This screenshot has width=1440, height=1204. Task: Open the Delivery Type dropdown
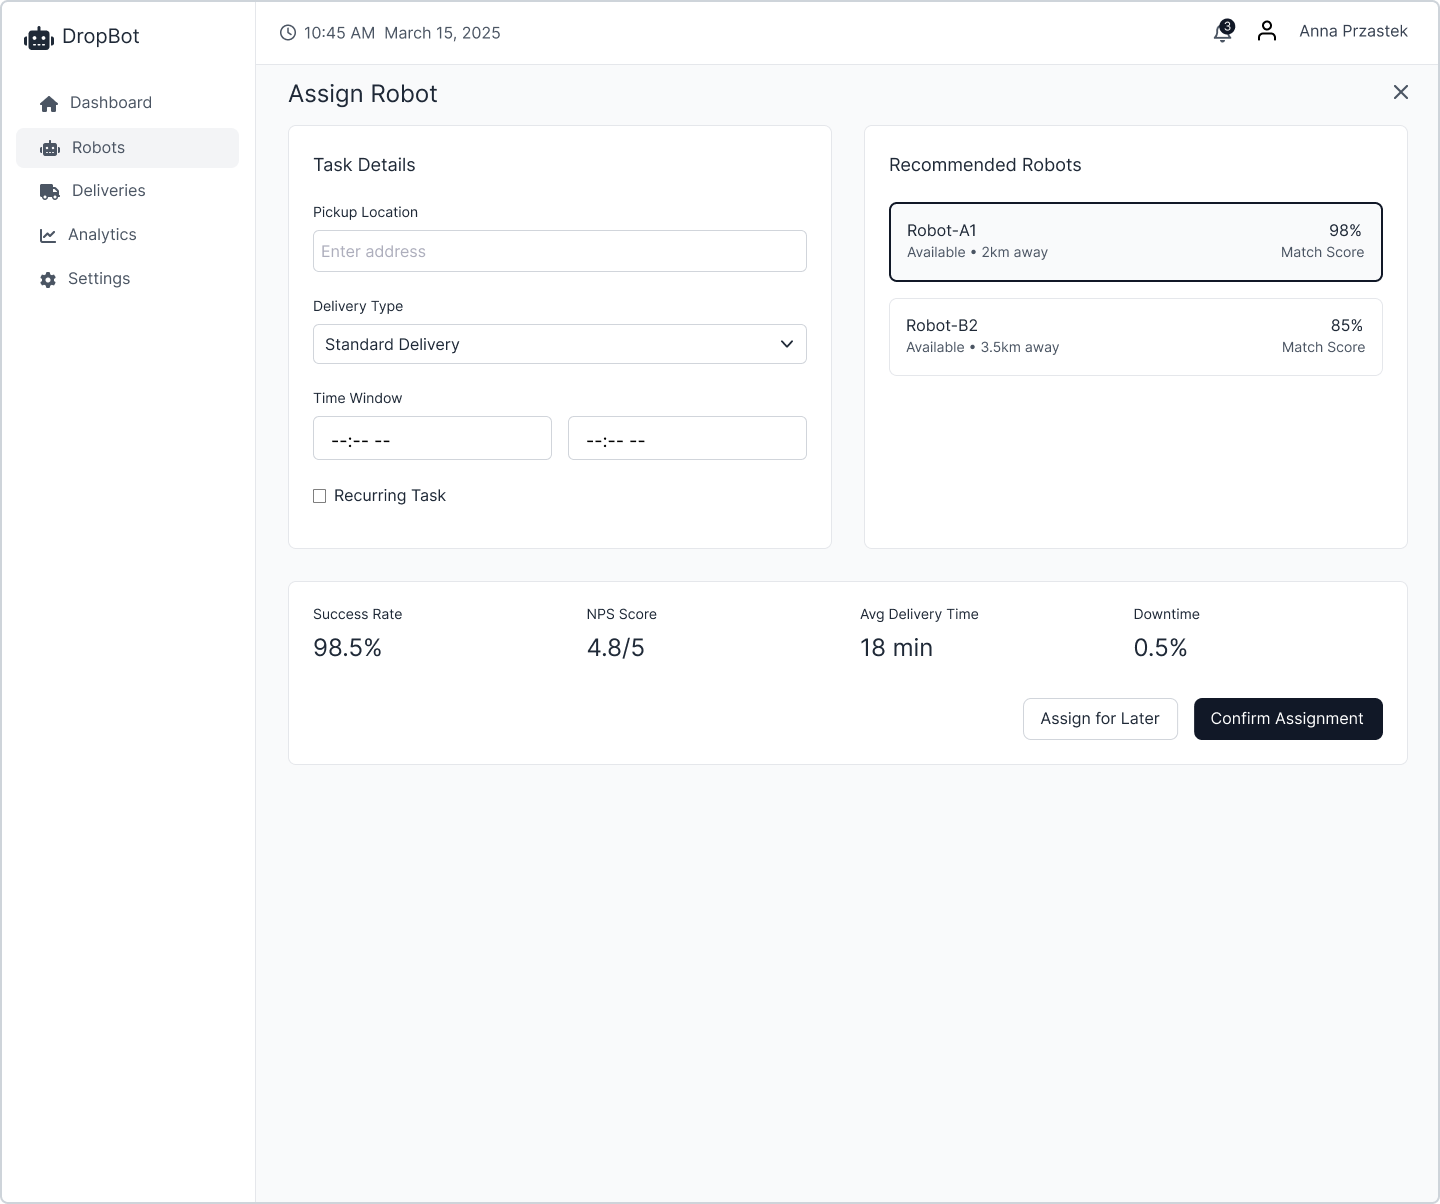click(559, 344)
